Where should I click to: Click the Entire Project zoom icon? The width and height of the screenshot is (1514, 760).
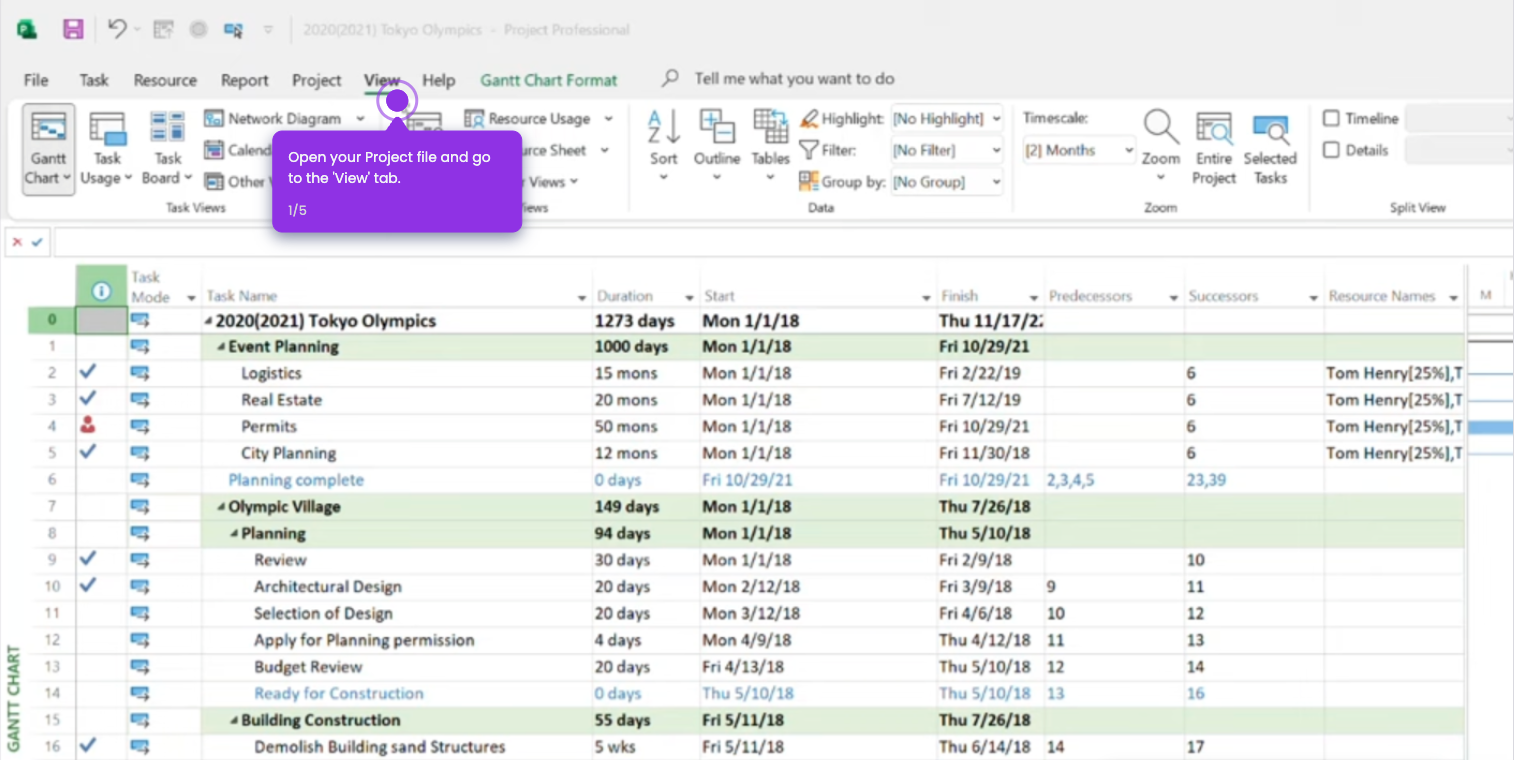1214,129
